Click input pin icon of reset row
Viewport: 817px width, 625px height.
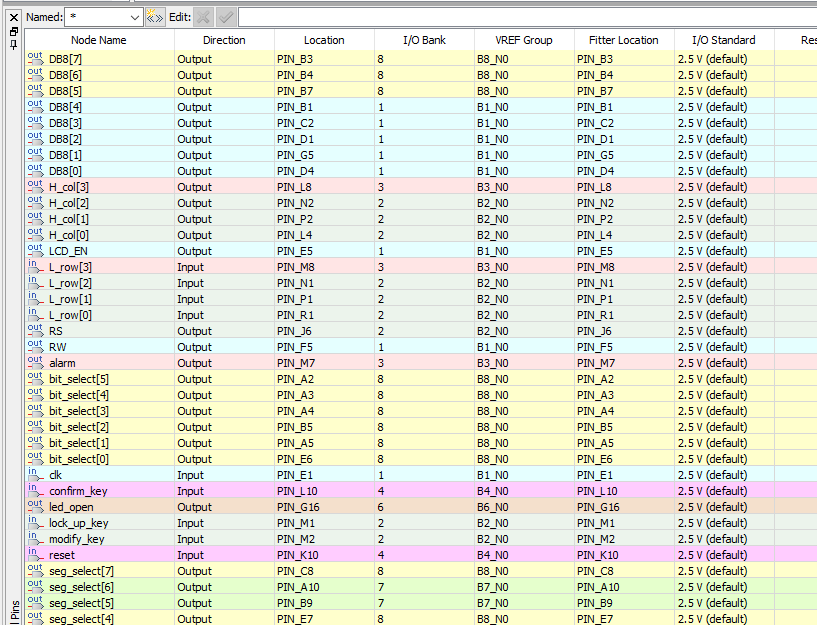pyautogui.click(x=35, y=554)
